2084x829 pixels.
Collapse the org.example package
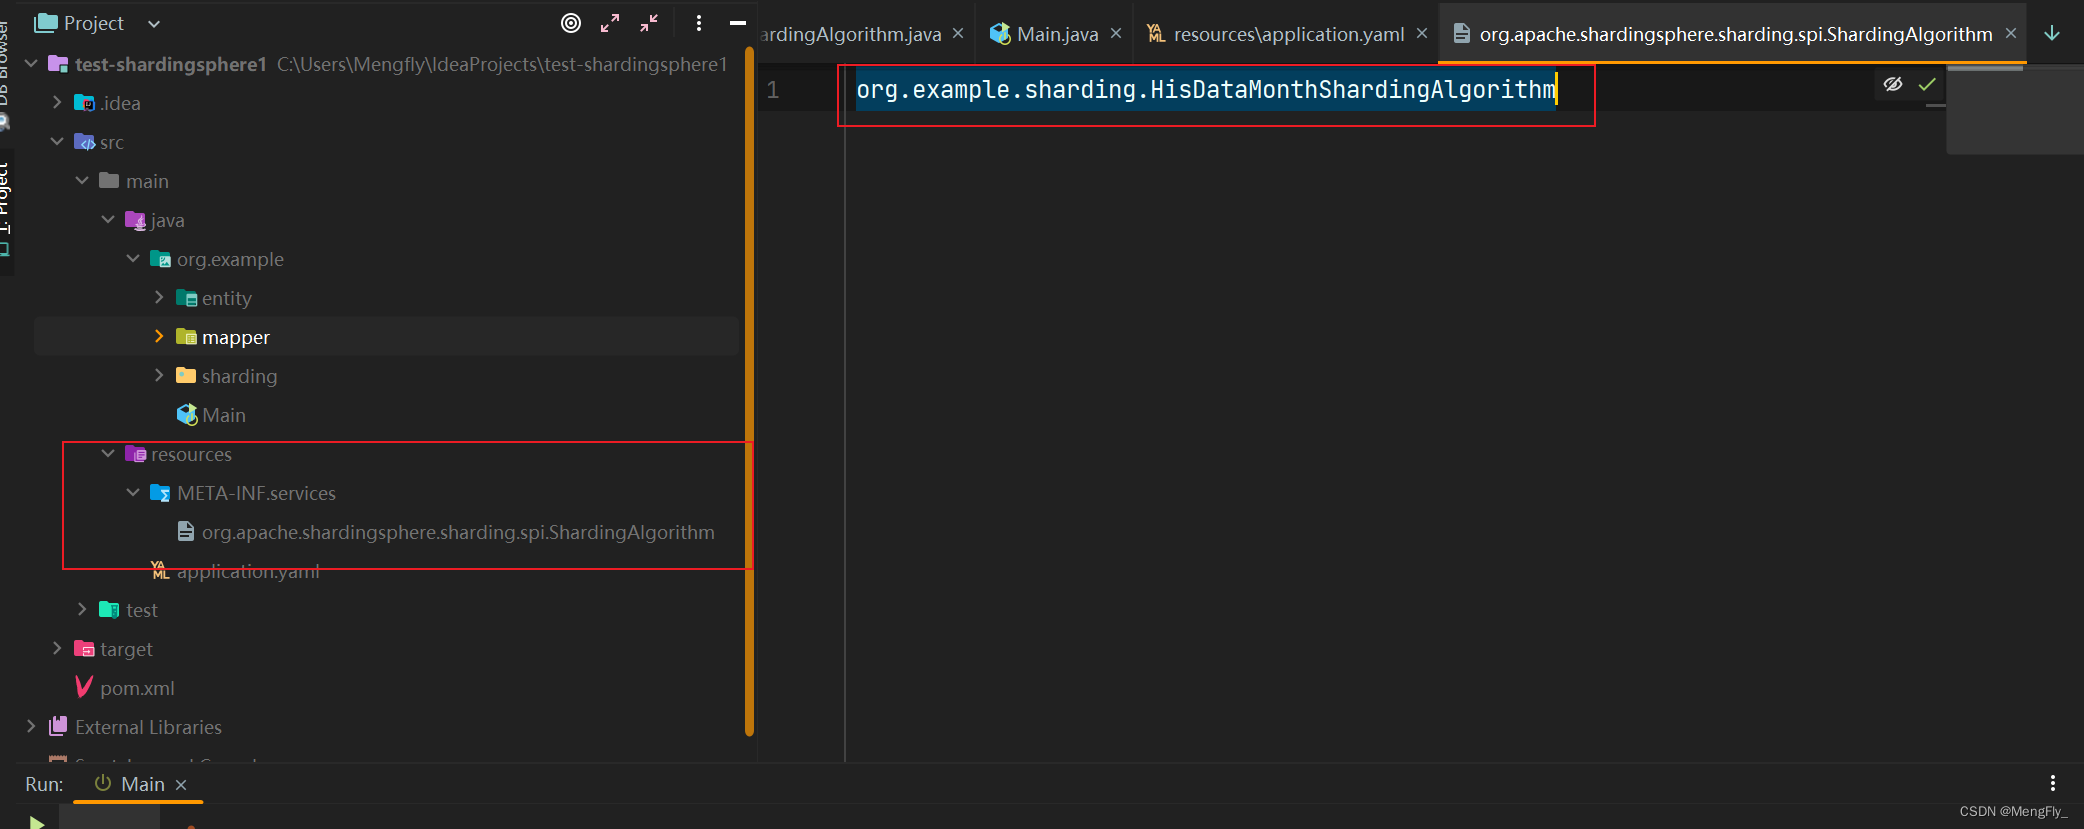coord(133,259)
